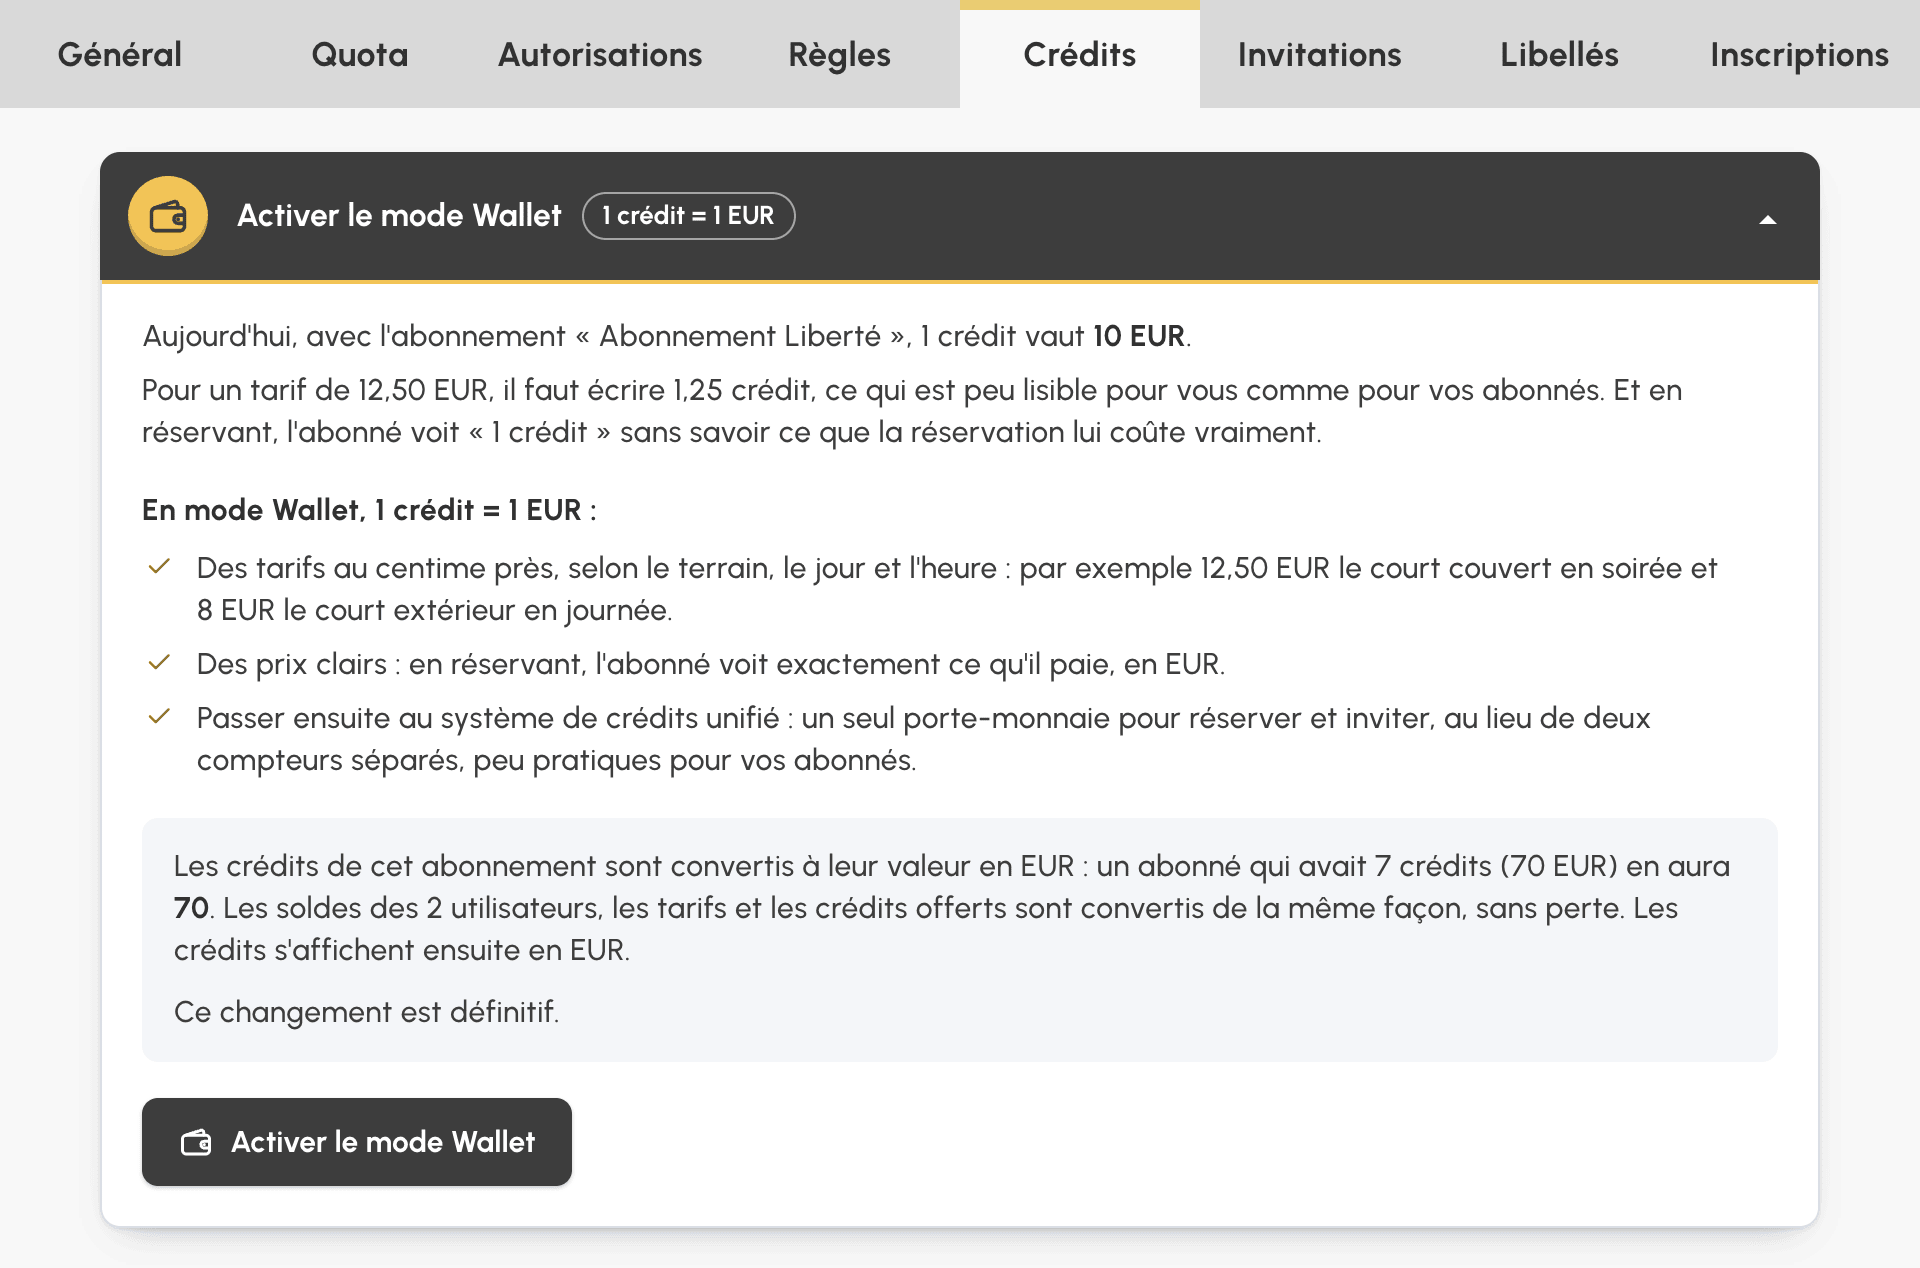Go to the Règles tab
1920x1268 pixels.
(x=840, y=54)
